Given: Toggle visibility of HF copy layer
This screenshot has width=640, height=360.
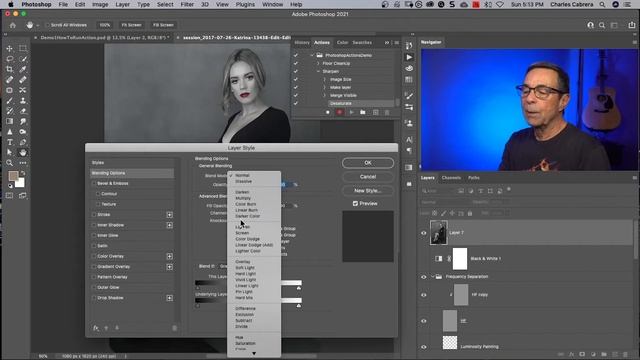Looking at the screenshot, I should 424,295.
